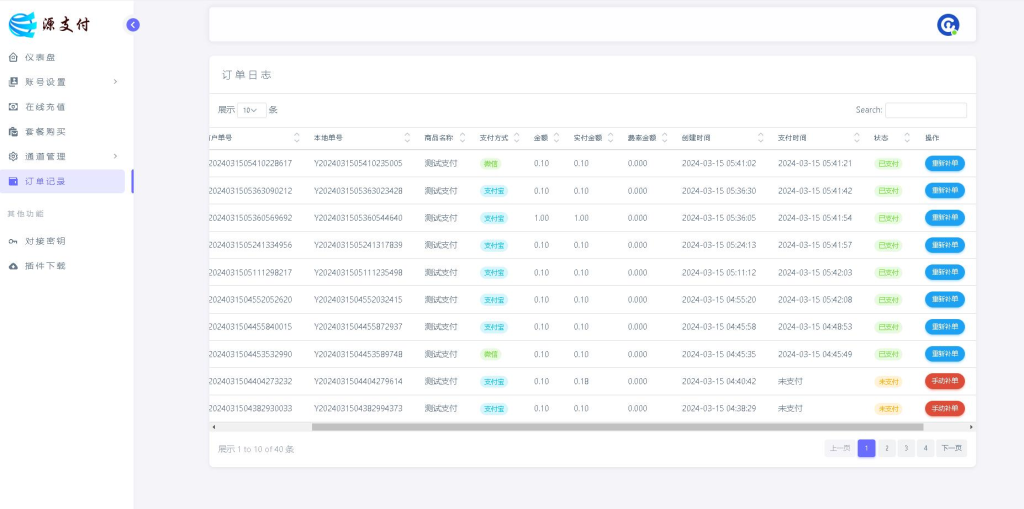The image size is (1024, 509).
Task: Click 手动补单 for order Y2024031504404279614
Action: coord(944,381)
